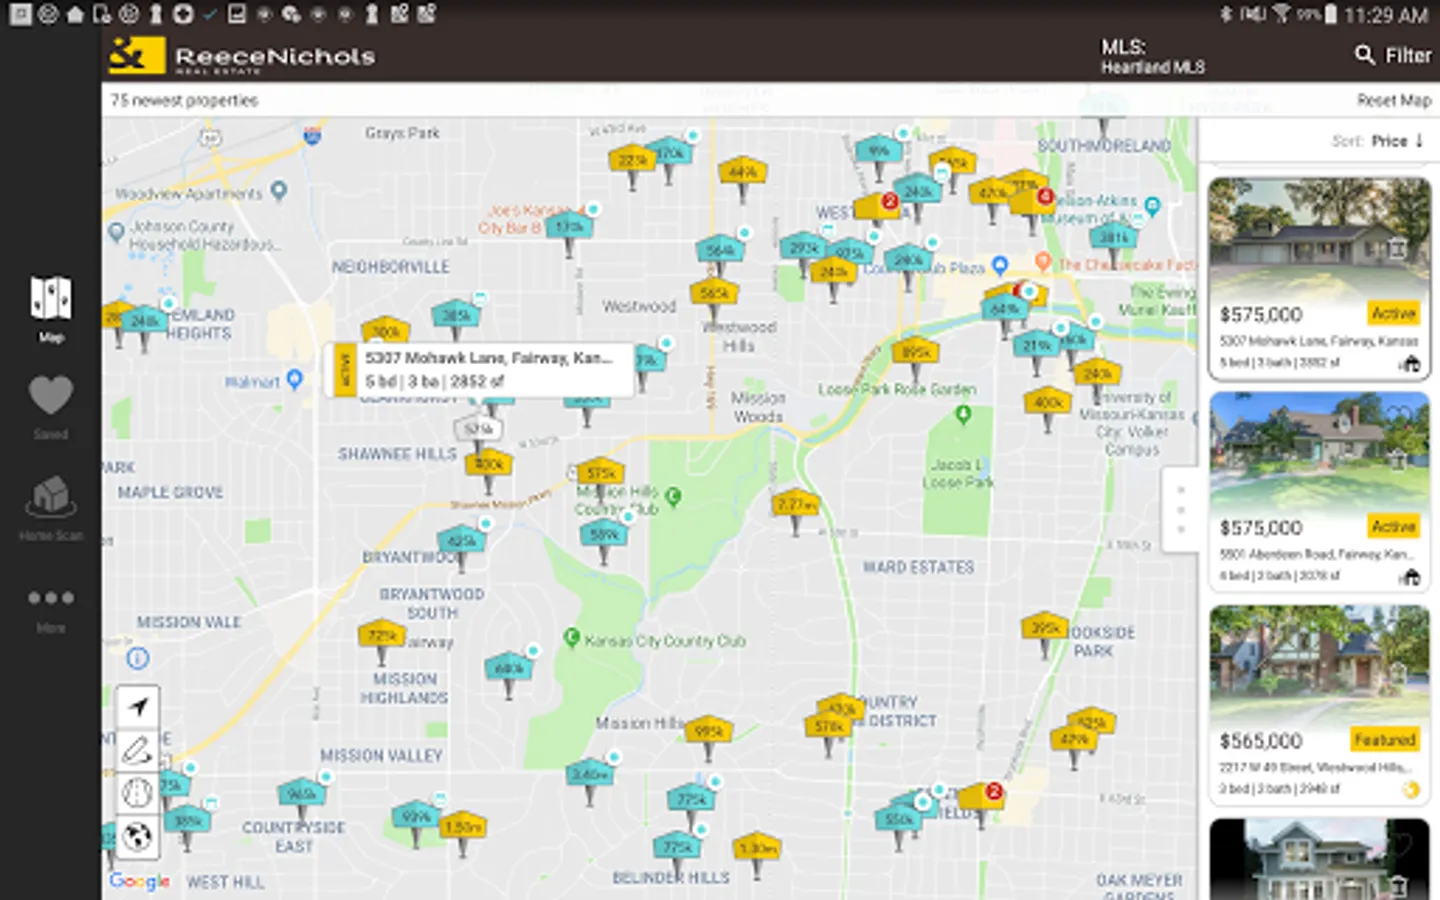The height and width of the screenshot is (900, 1440).
Task: Tap the Loose Park Rose Garden marker
Action: (x=963, y=413)
